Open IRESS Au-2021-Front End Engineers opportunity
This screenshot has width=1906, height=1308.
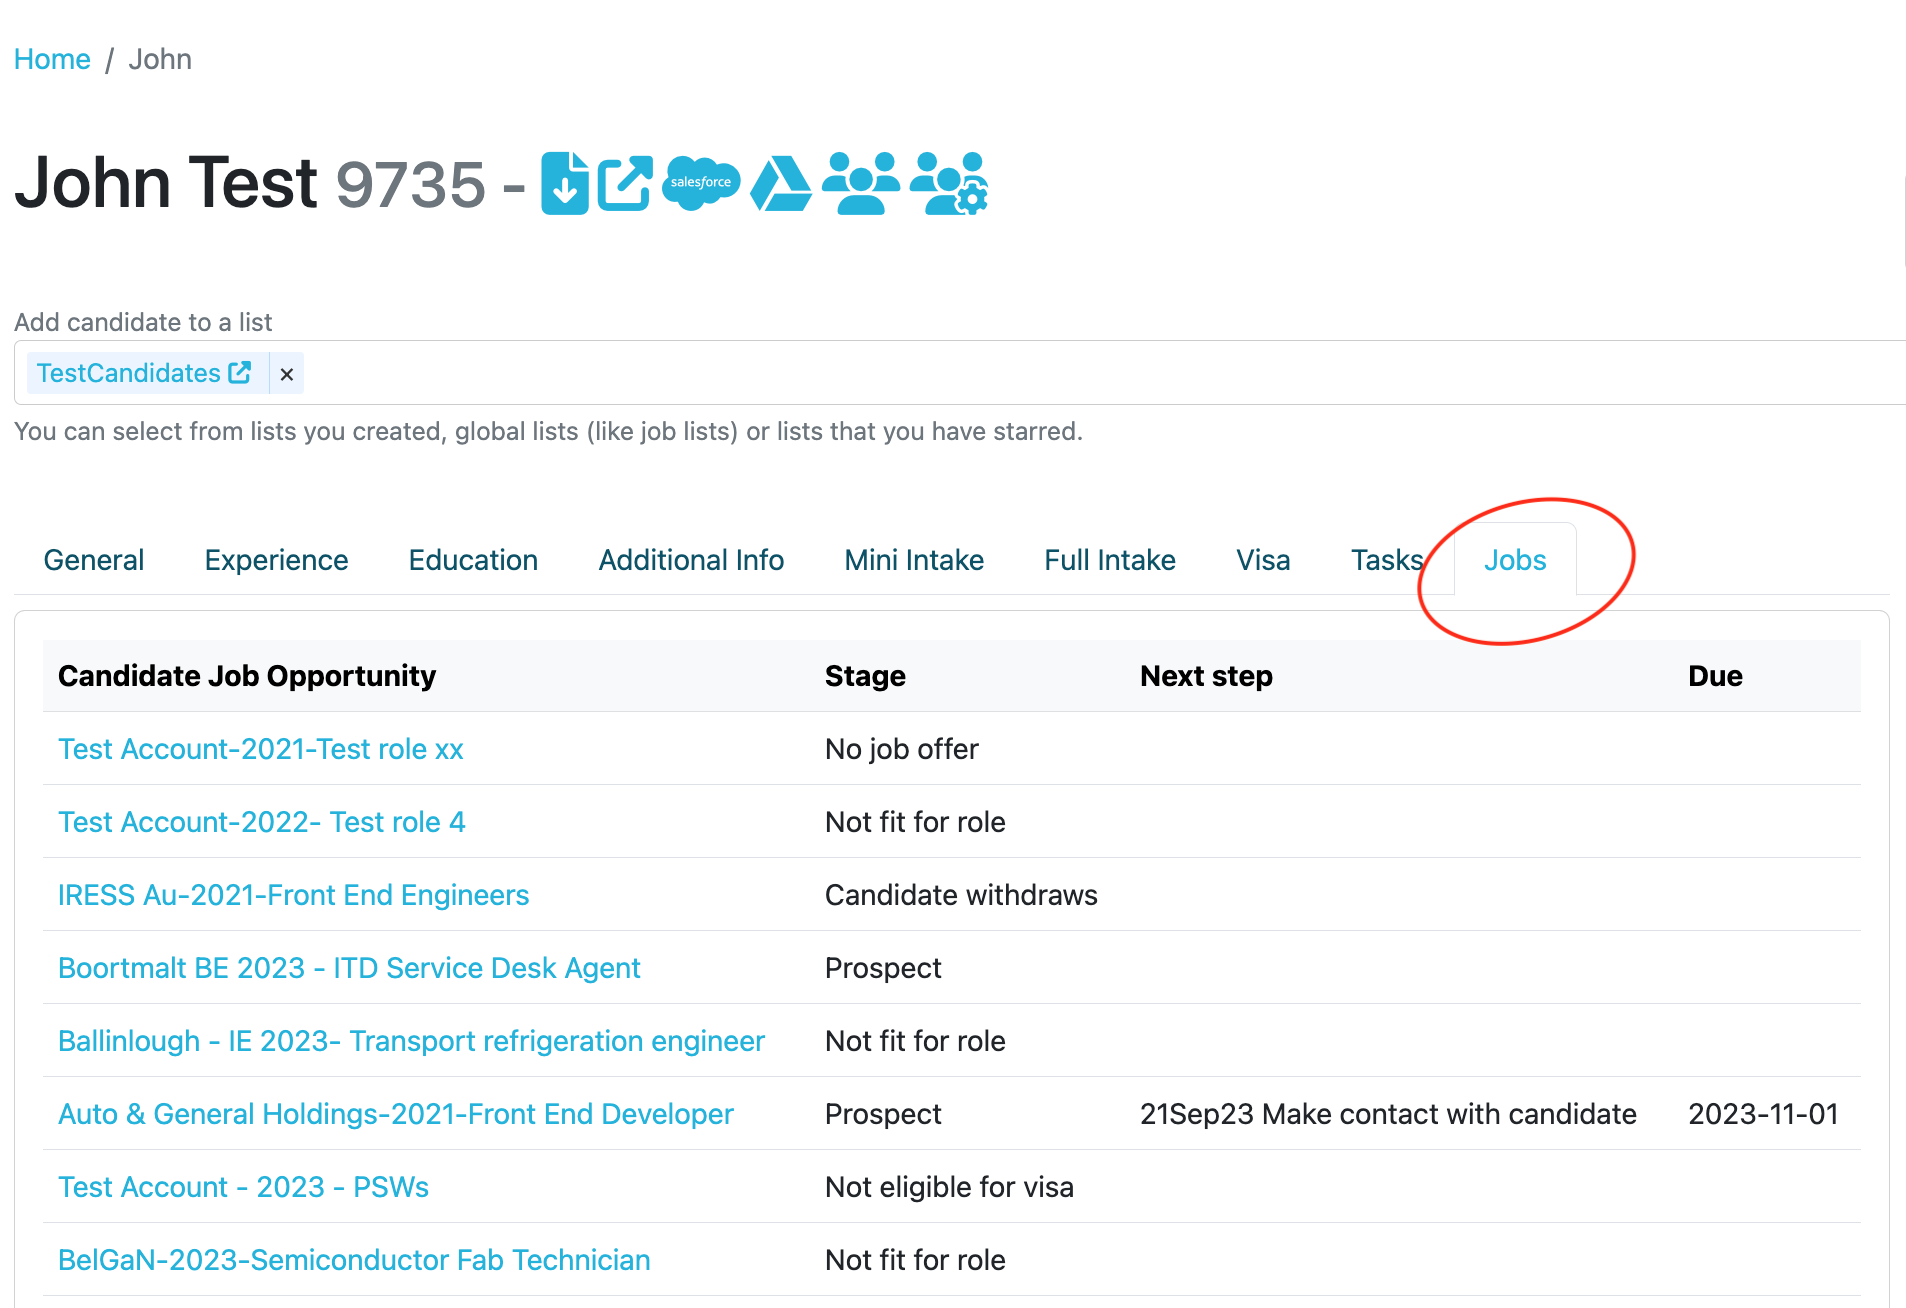293,894
